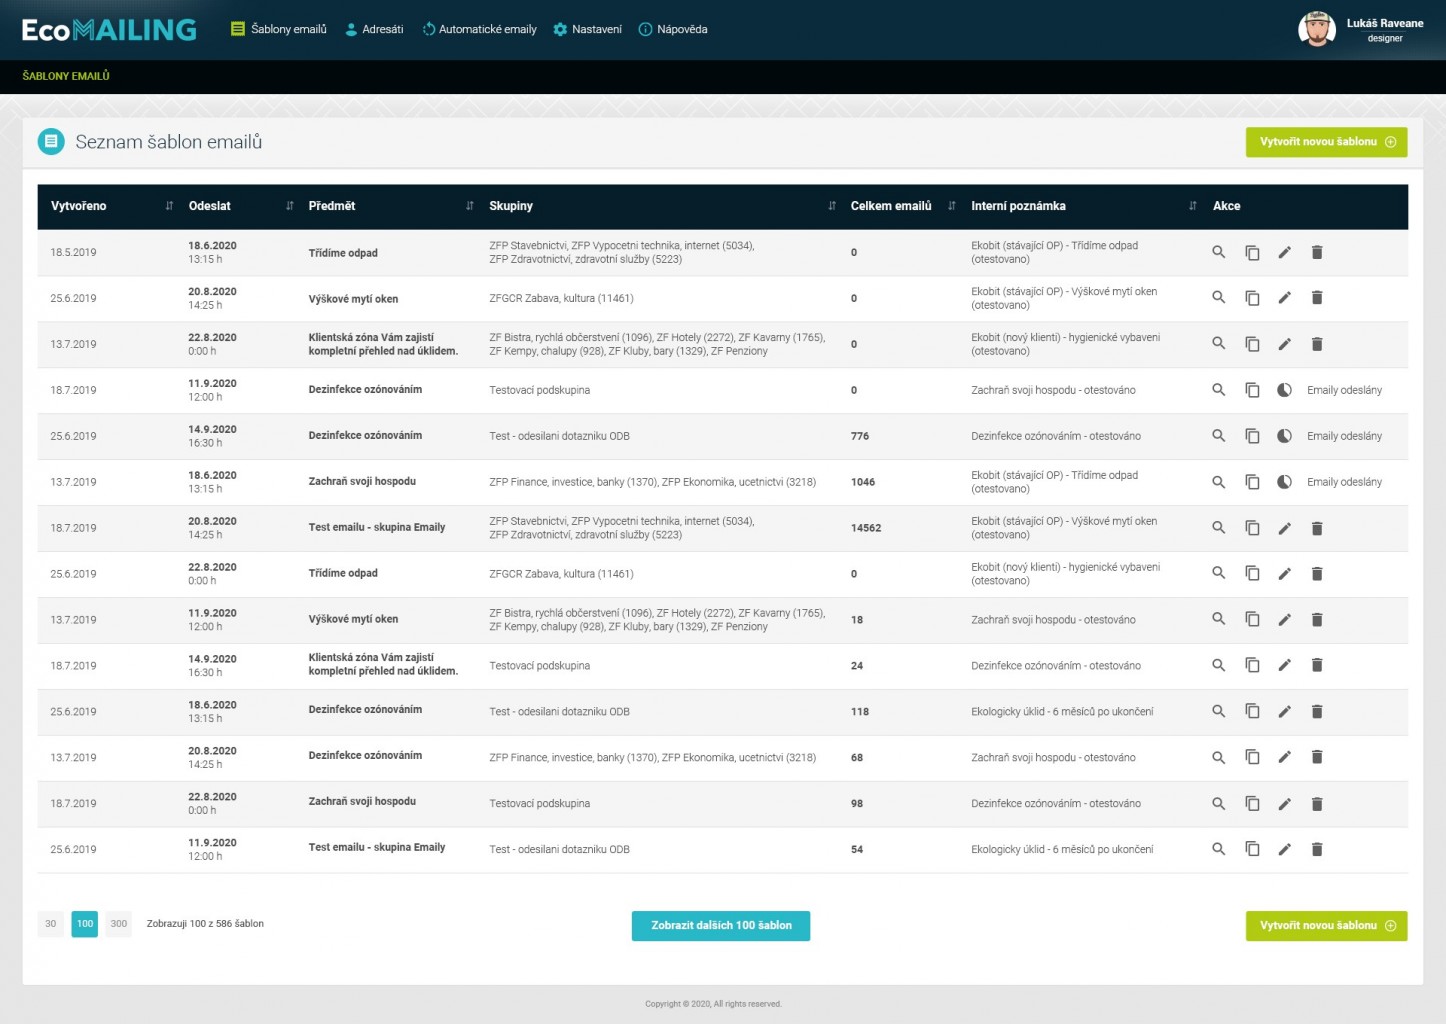This screenshot has height=1024, width=1446.
Task: Preview the Třídíme odpad template in first row
Action: 1218,252
